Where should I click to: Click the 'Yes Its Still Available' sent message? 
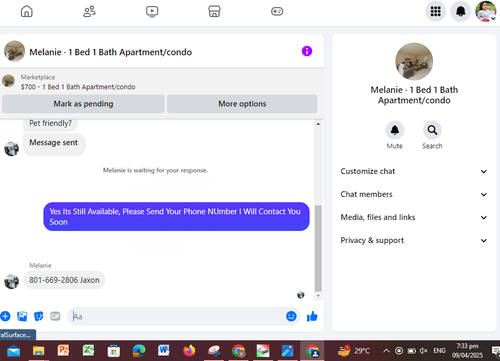pos(176,217)
